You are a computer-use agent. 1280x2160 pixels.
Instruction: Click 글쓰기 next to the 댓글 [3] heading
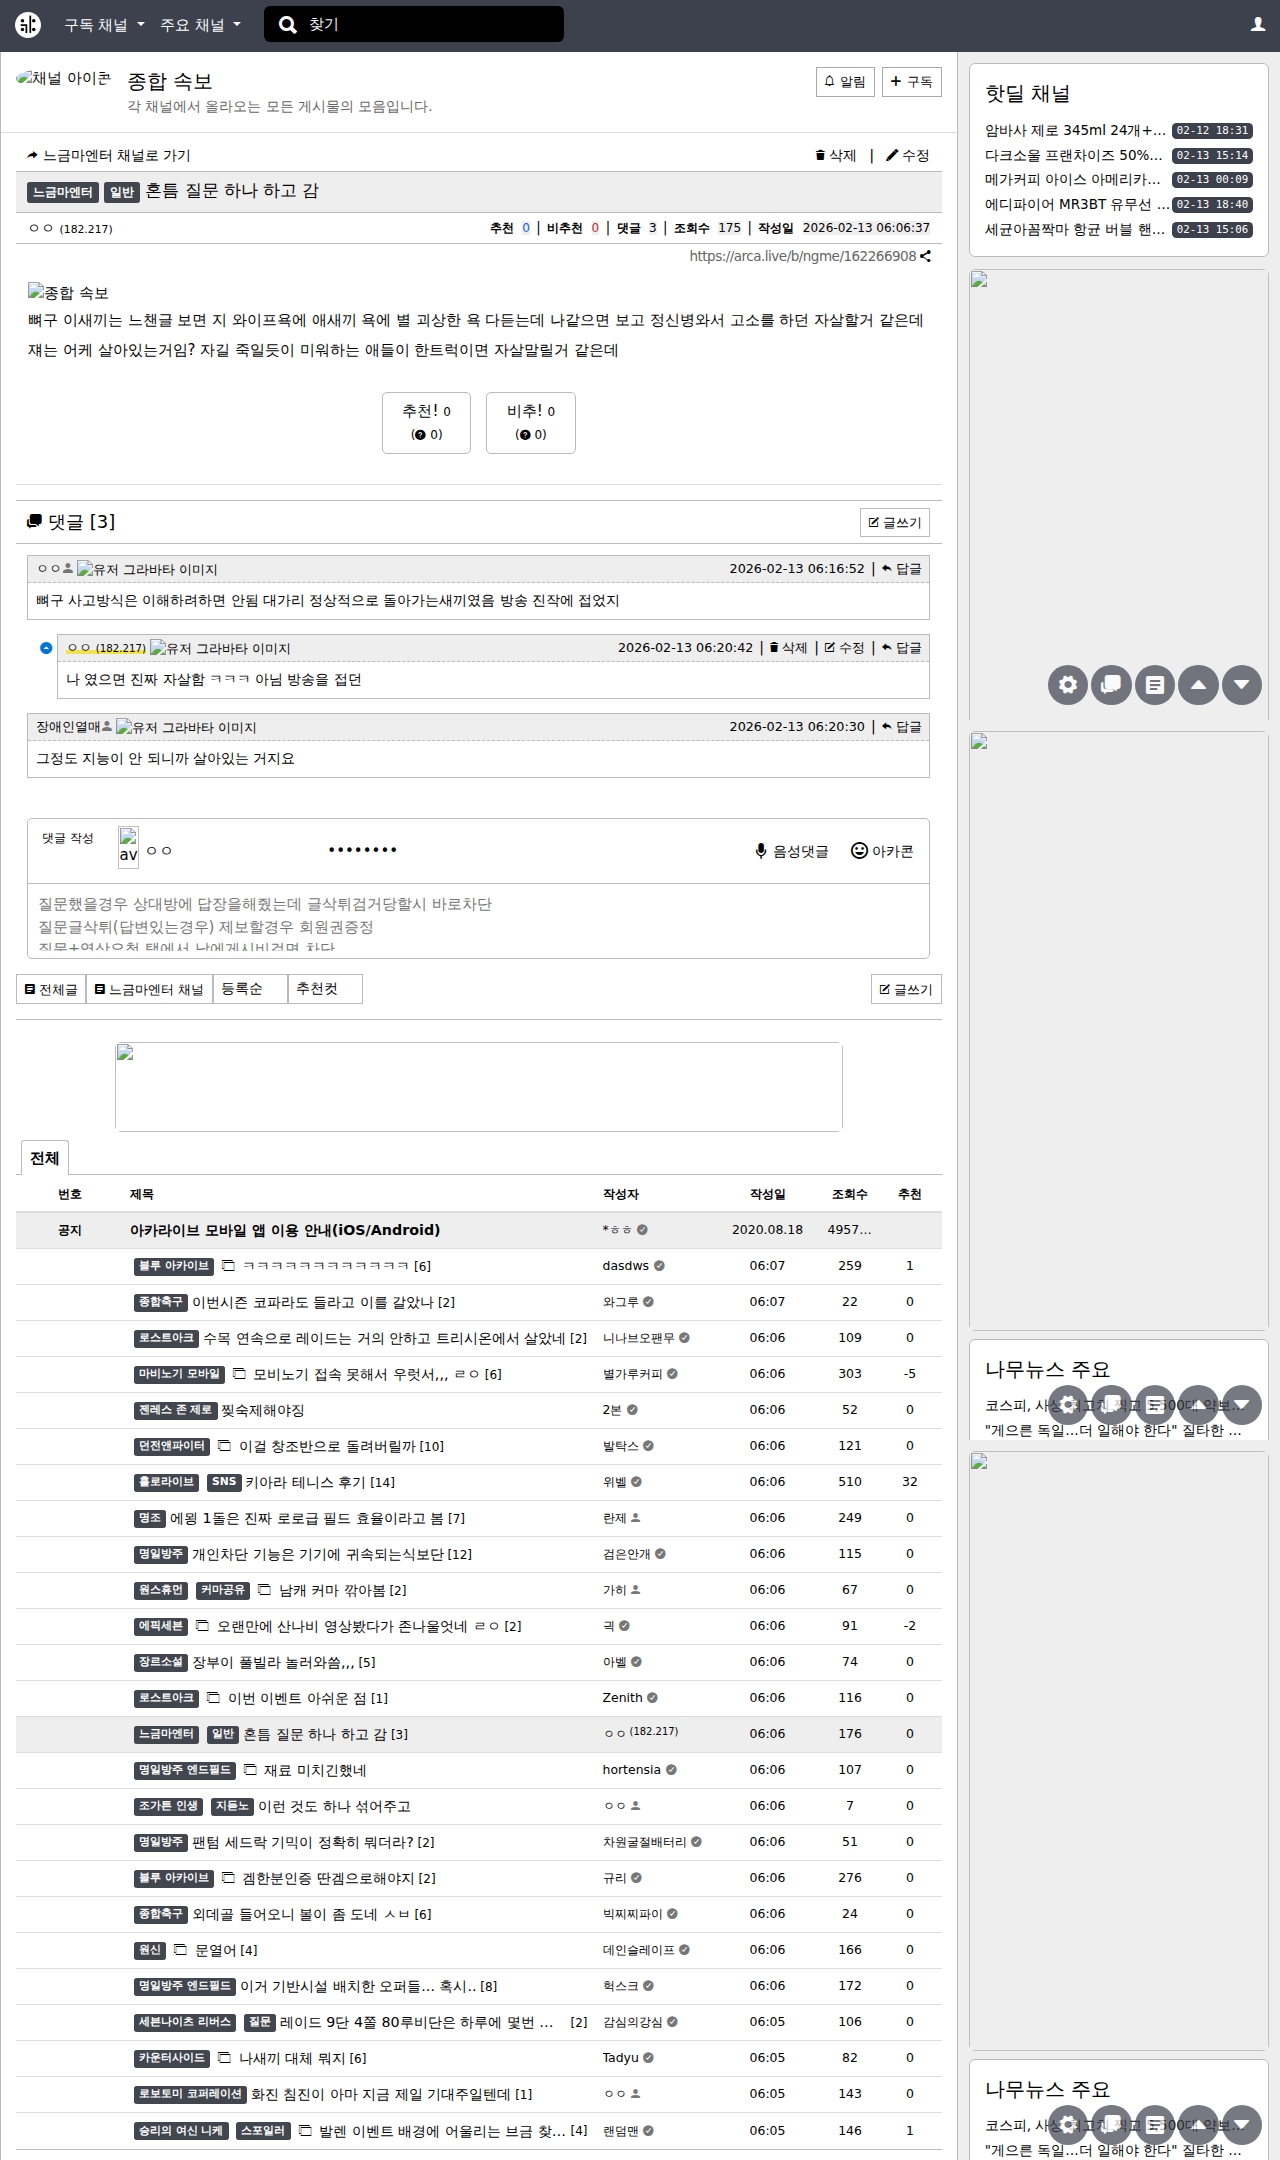click(x=895, y=522)
